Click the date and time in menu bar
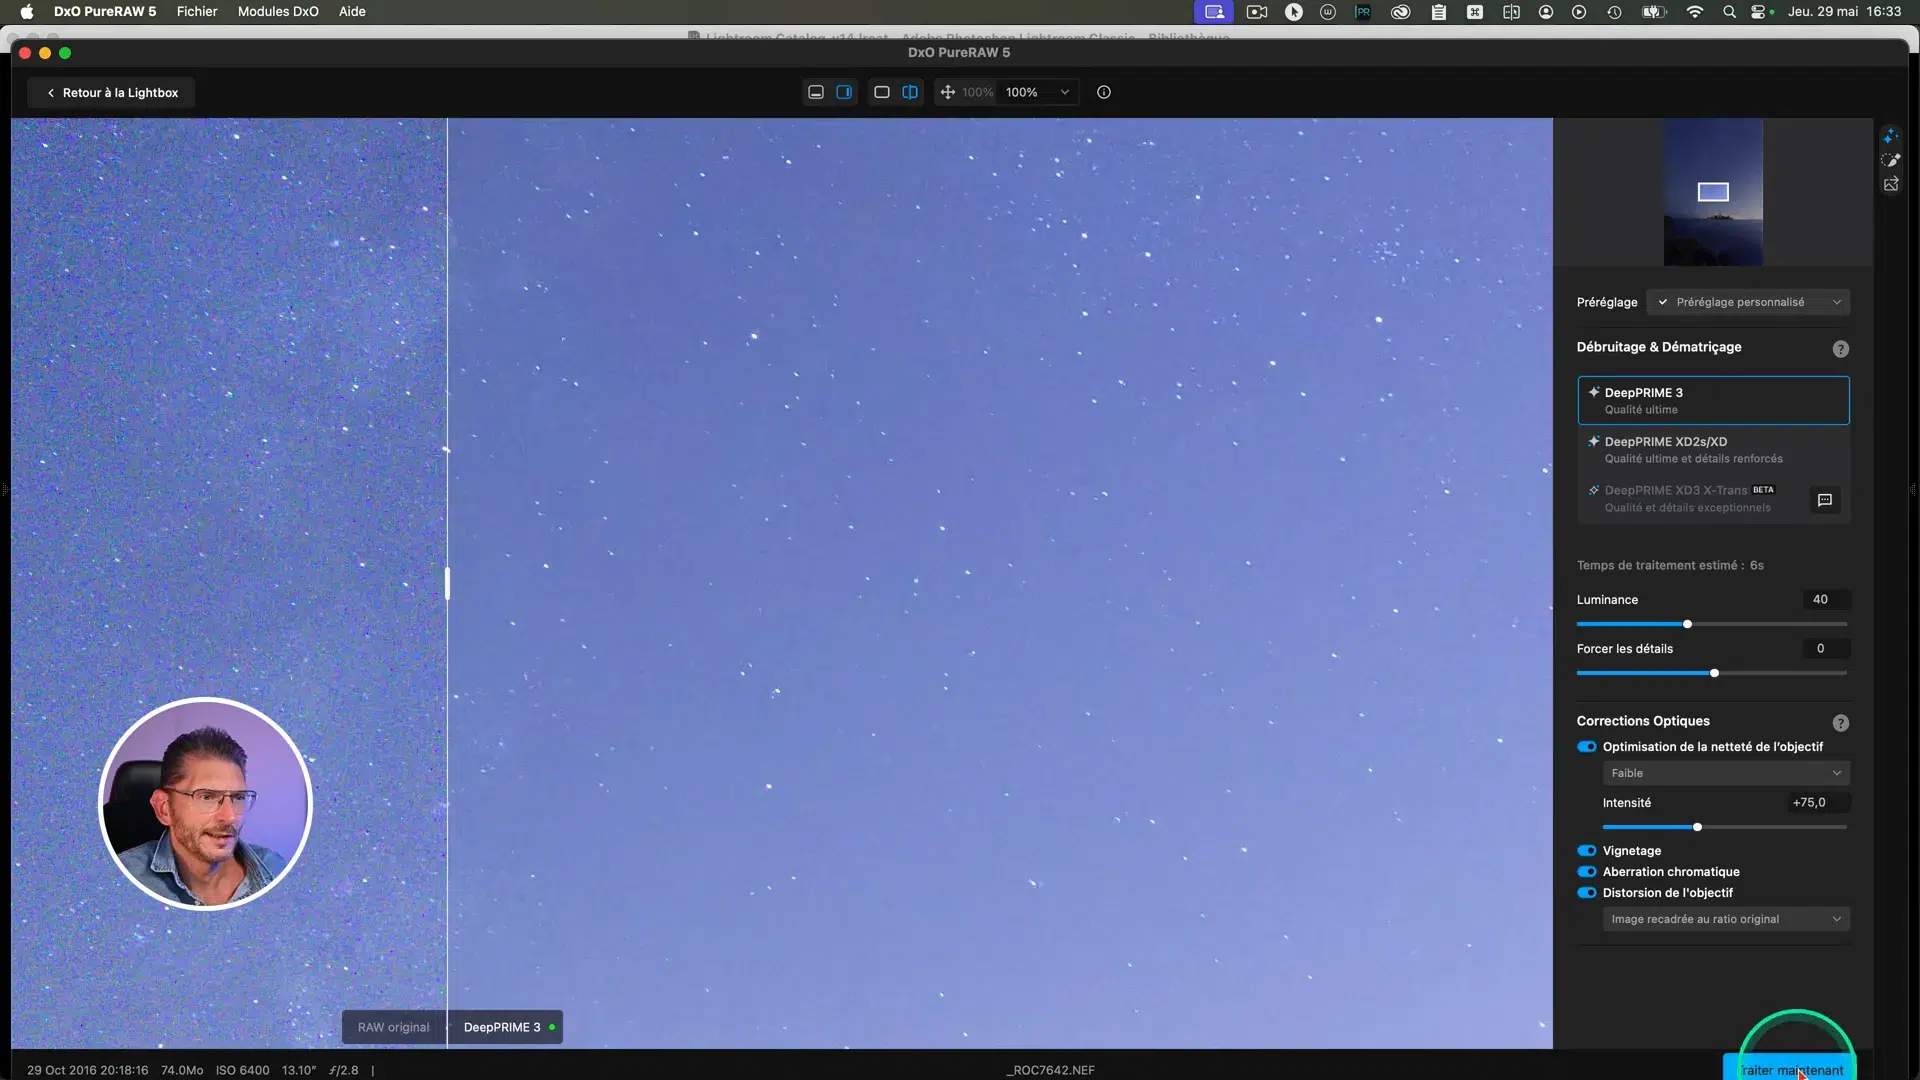1920x1080 pixels. coord(1844,12)
